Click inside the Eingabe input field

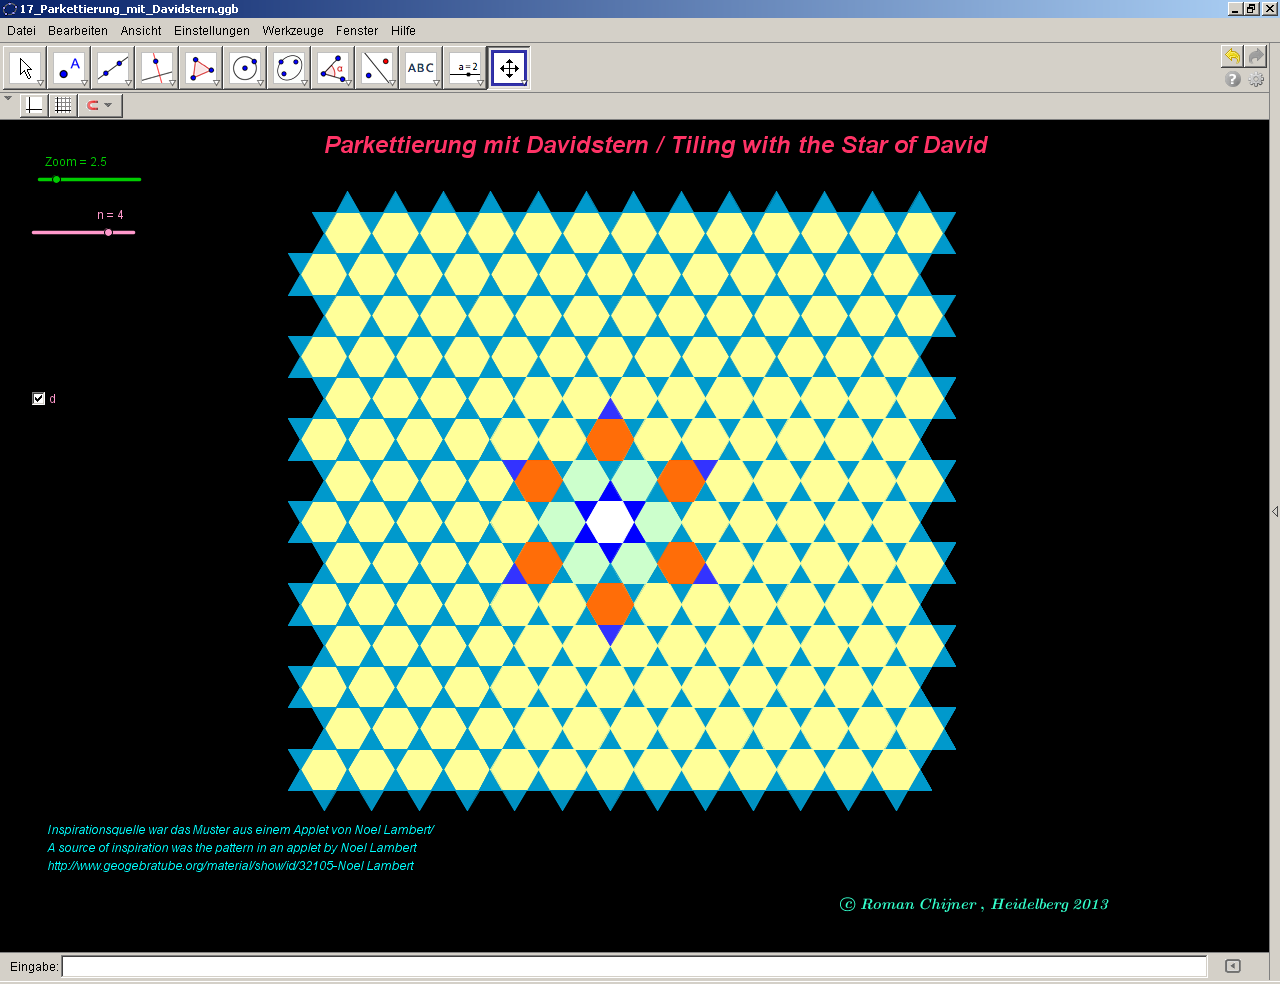pos(634,966)
